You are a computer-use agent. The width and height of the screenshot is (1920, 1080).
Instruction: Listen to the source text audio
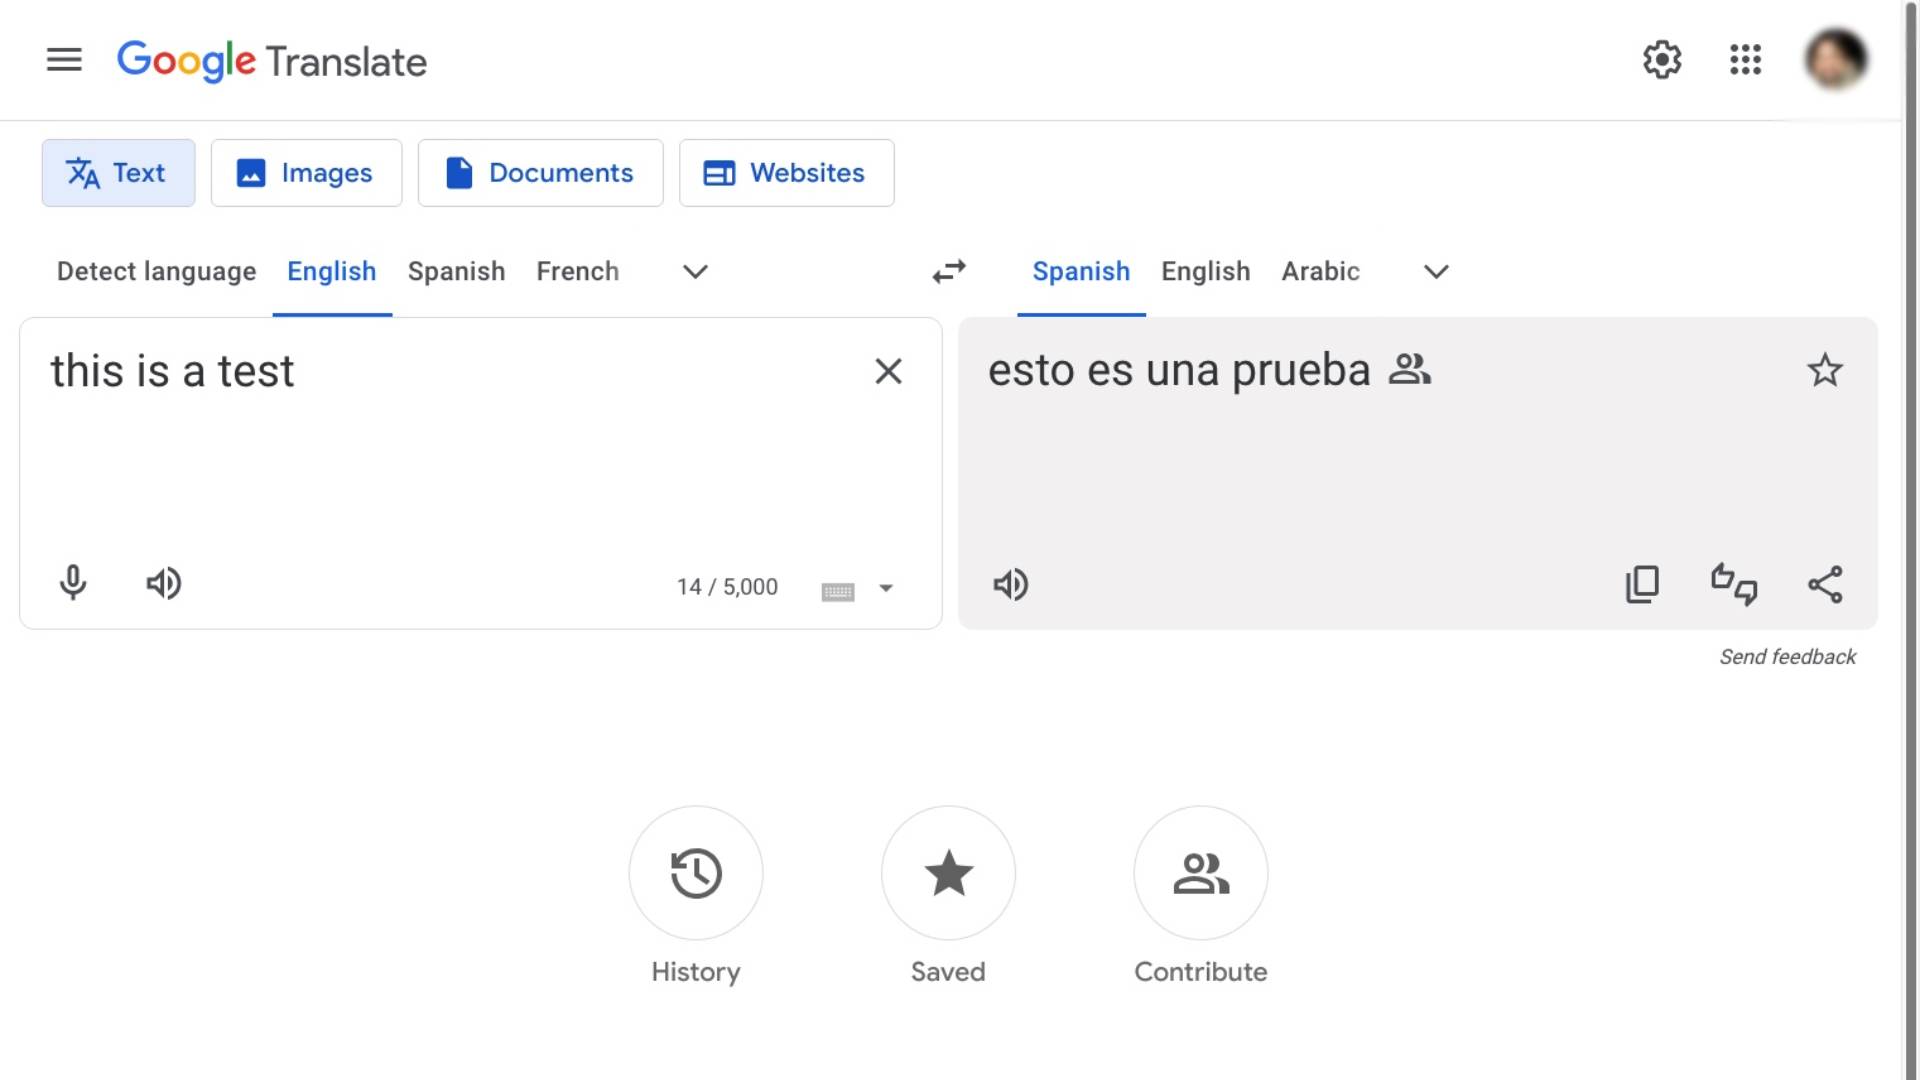pos(164,583)
